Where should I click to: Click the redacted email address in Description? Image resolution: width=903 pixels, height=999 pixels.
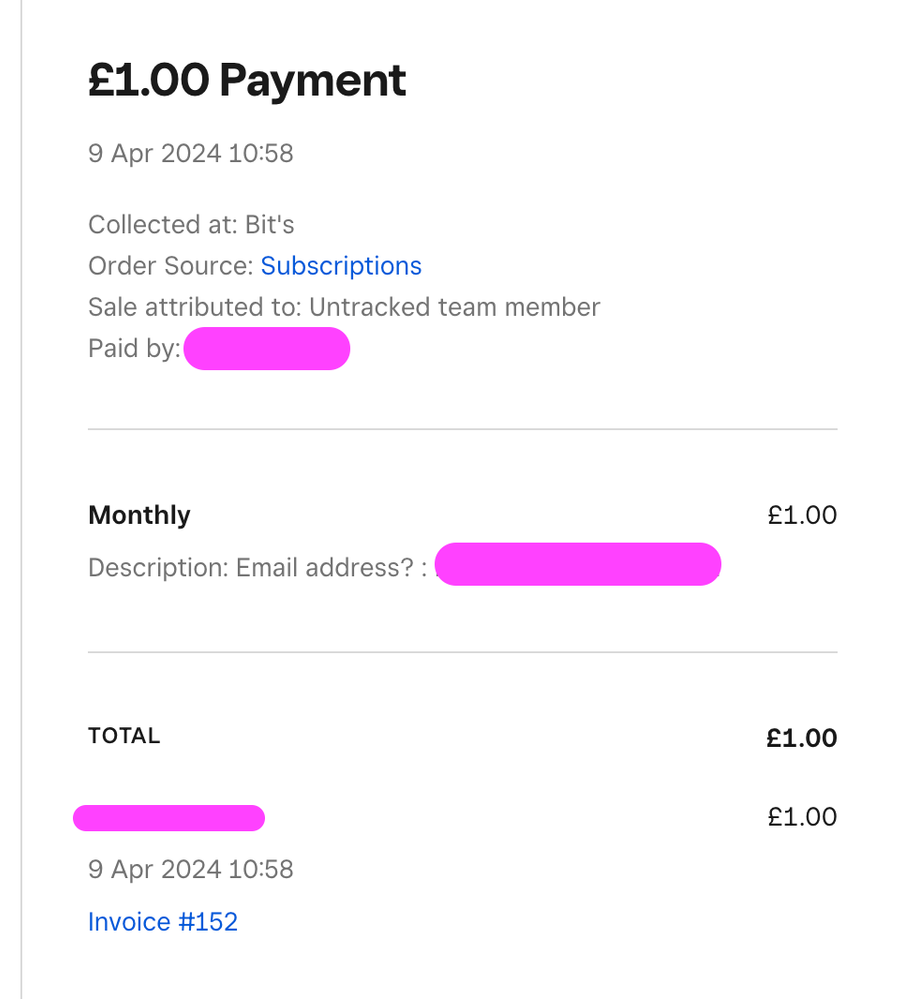pyautogui.click(x=578, y=565)
